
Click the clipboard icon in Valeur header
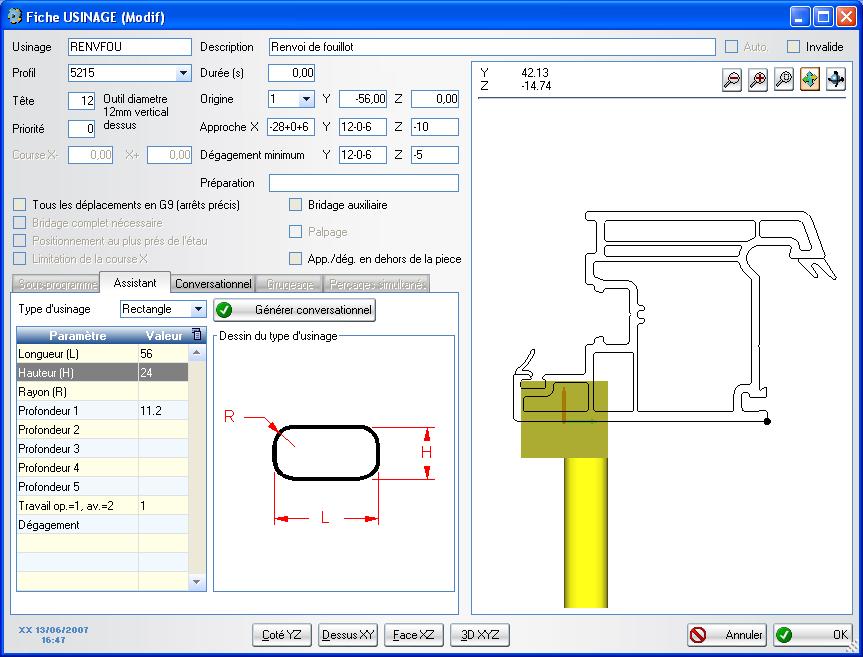196,335
